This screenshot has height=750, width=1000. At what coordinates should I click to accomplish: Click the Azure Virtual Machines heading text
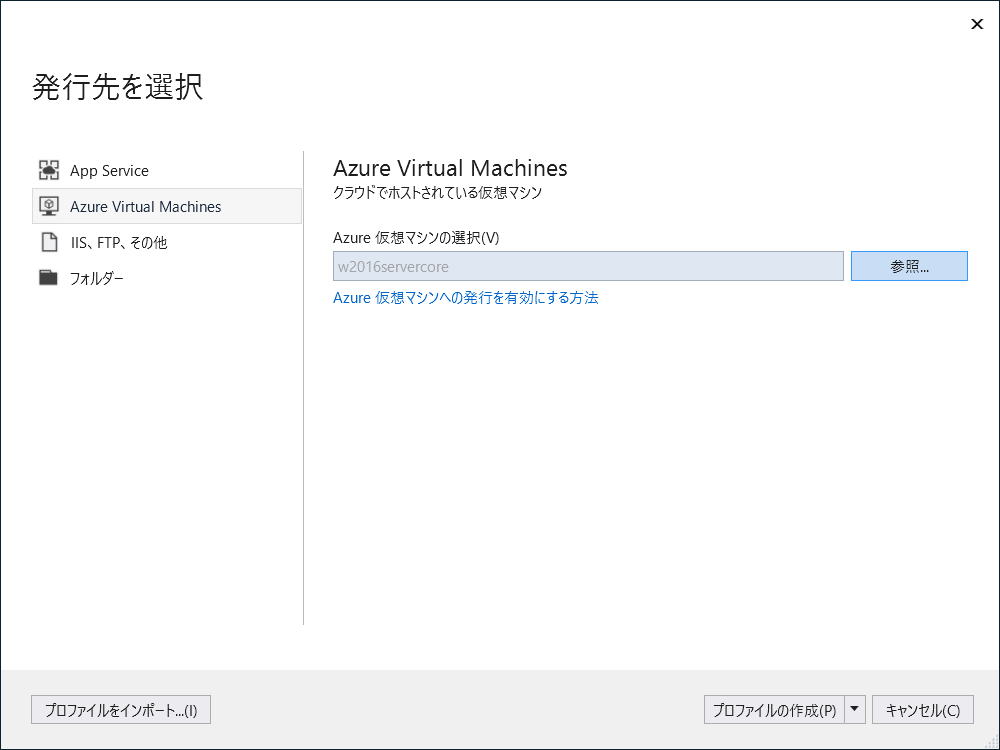(x=450, y=168)
